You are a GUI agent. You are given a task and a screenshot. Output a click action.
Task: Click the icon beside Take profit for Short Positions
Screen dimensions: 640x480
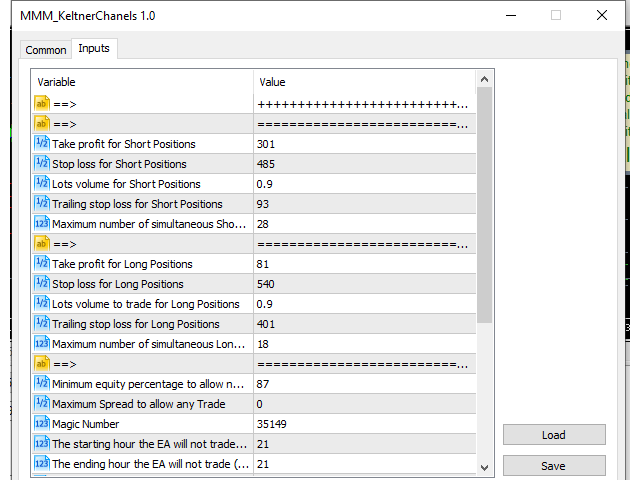[x=42, y=143]
